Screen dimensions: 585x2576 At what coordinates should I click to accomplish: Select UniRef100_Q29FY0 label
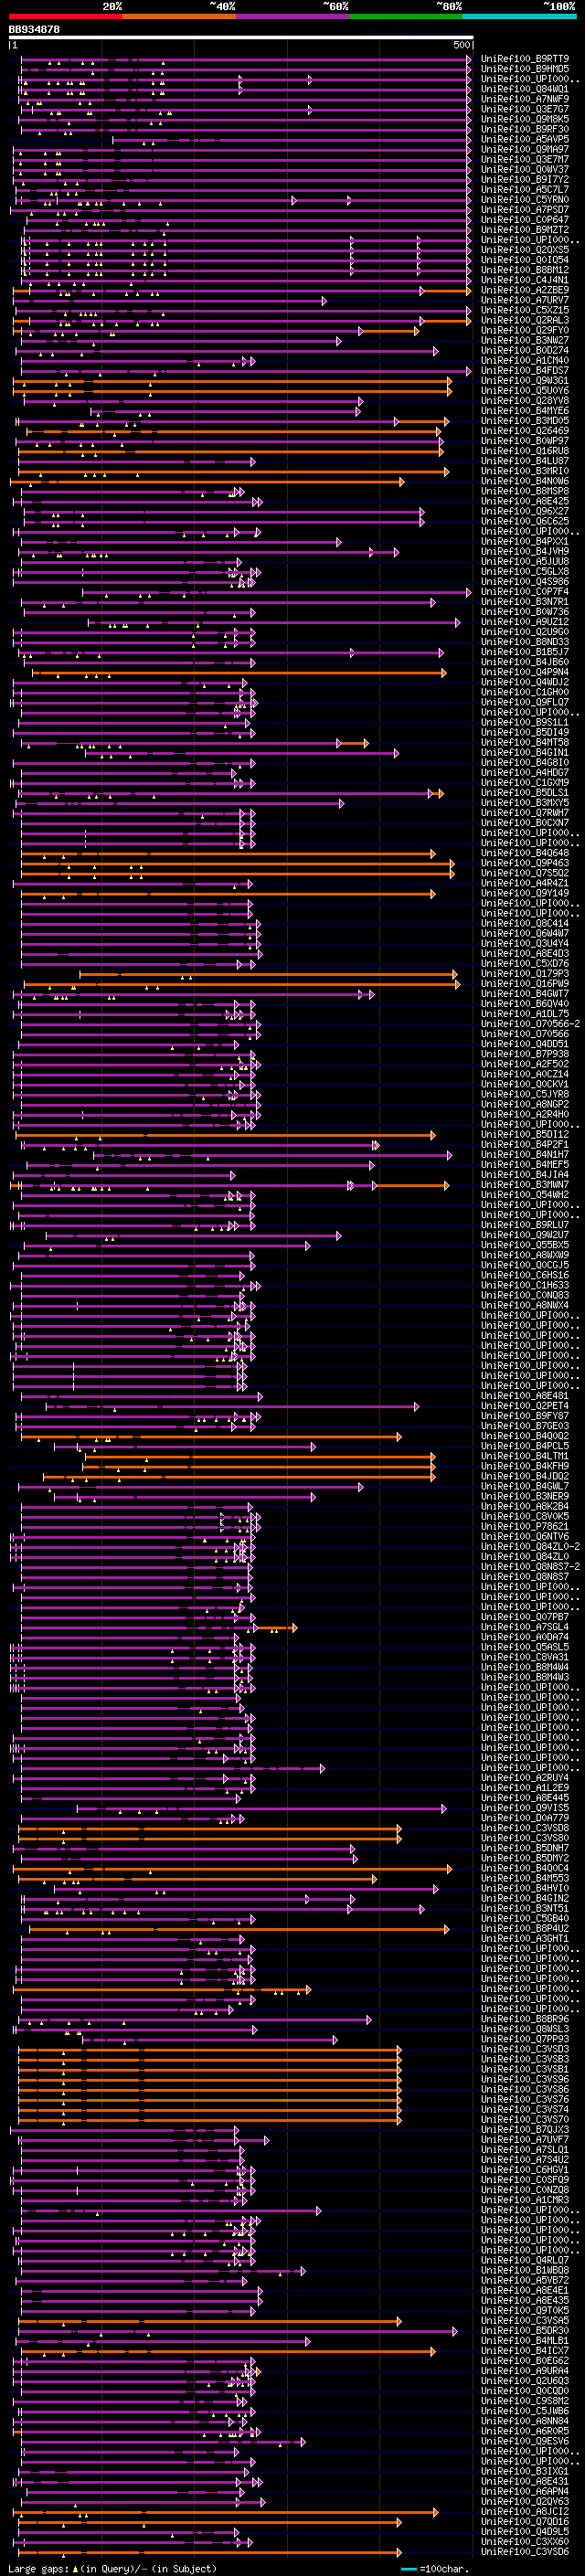coord(525,330)
